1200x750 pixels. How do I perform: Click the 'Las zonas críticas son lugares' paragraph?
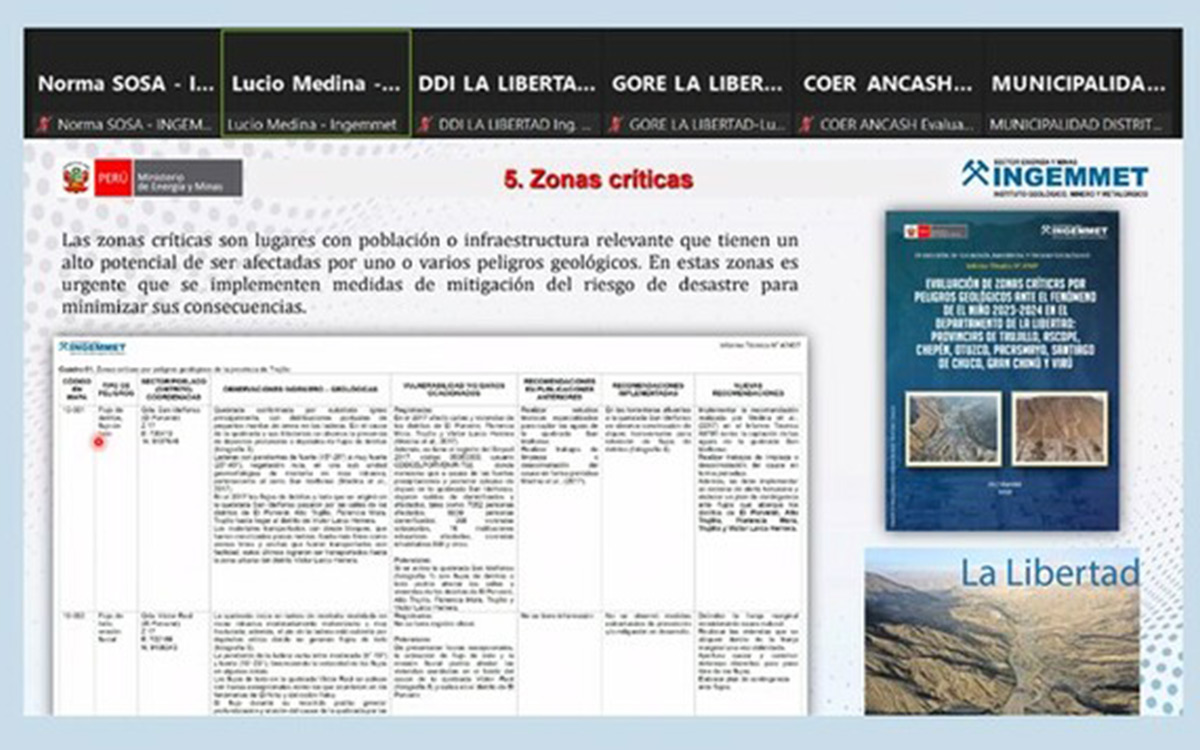[x=430, y=275]
